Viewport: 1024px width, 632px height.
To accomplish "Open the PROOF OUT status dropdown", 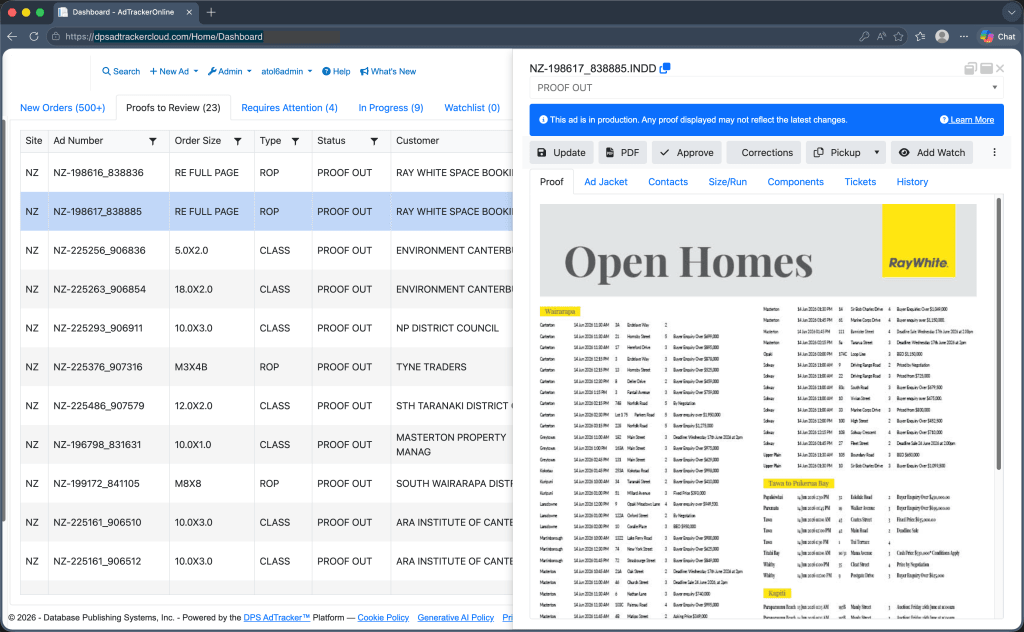I will (x=766, y=87).
